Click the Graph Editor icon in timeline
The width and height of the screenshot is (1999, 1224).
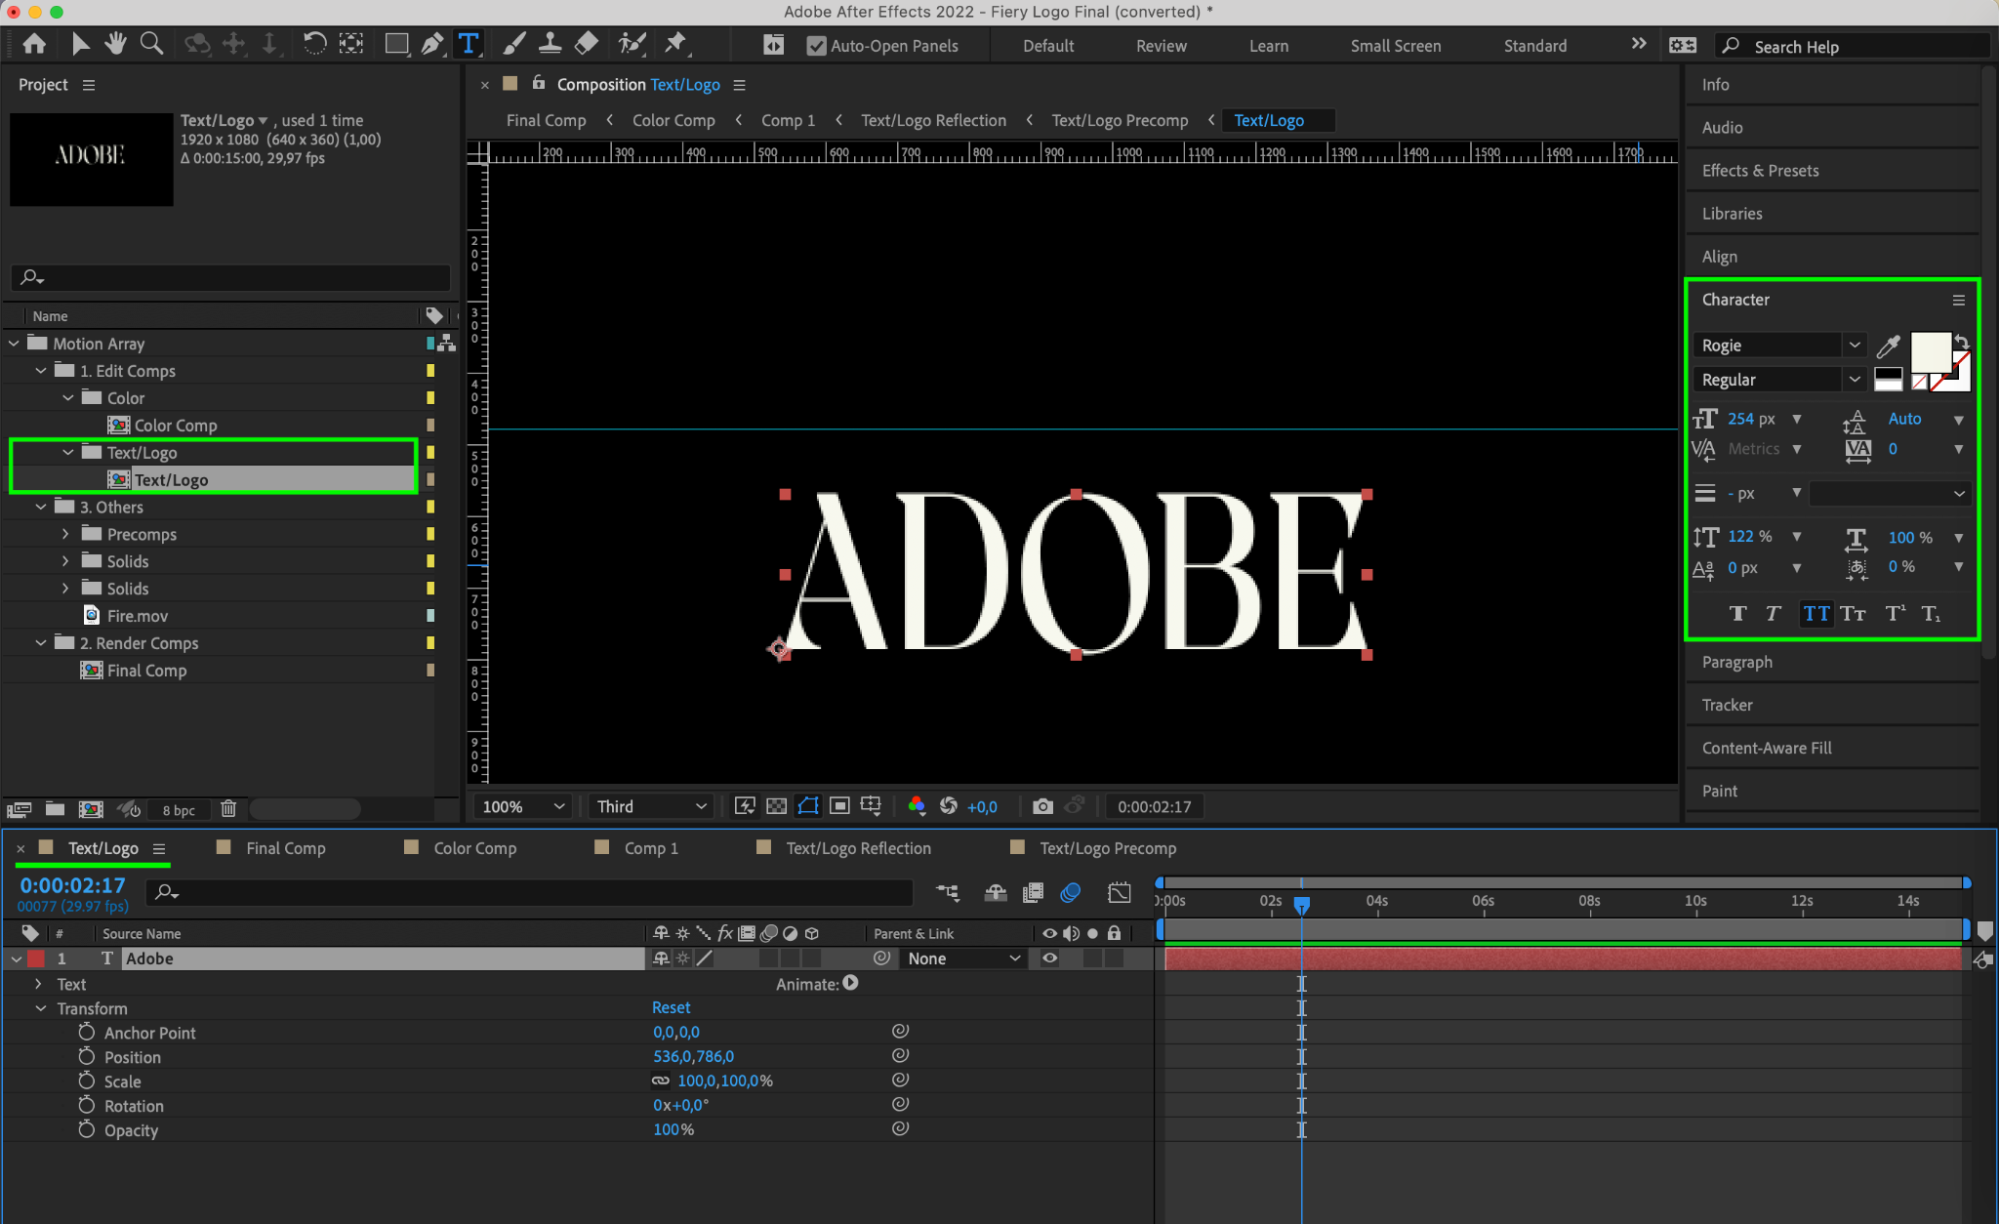click(x=1119, y=892)
